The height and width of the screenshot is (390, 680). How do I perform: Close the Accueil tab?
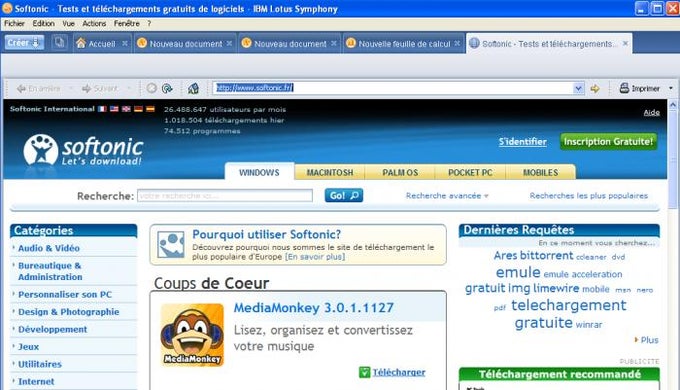(124, 43)
